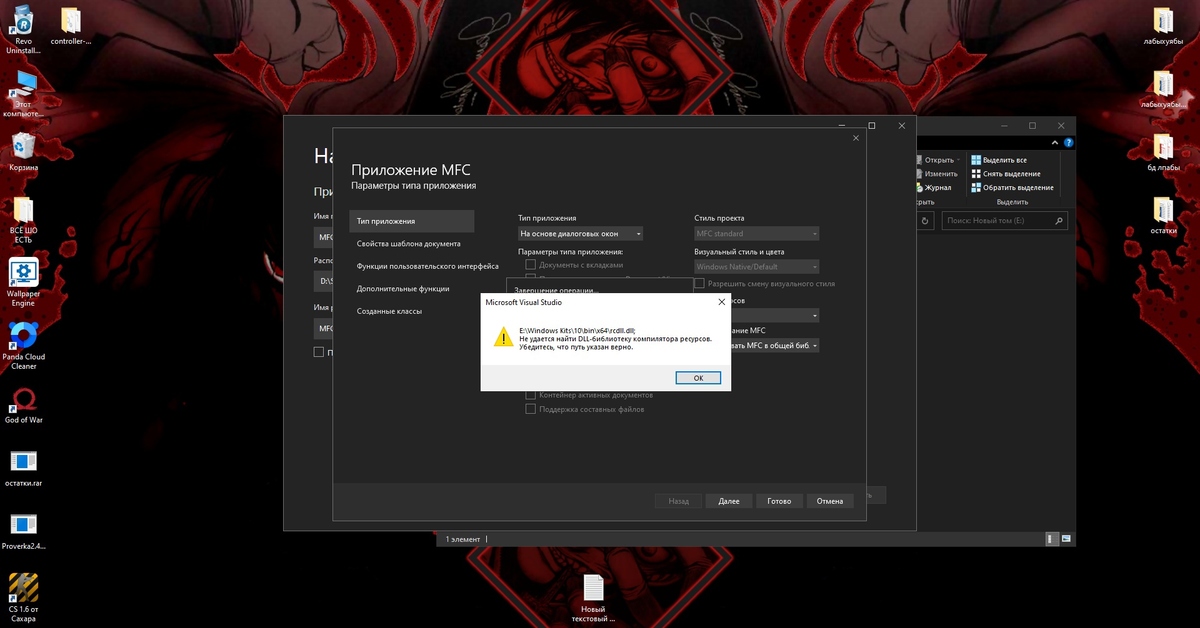Image resolution: width=1200 pixels, height=628 pixels.
Task: Open the Windows Native/Default style dropdown
Action: click(757, 267)
